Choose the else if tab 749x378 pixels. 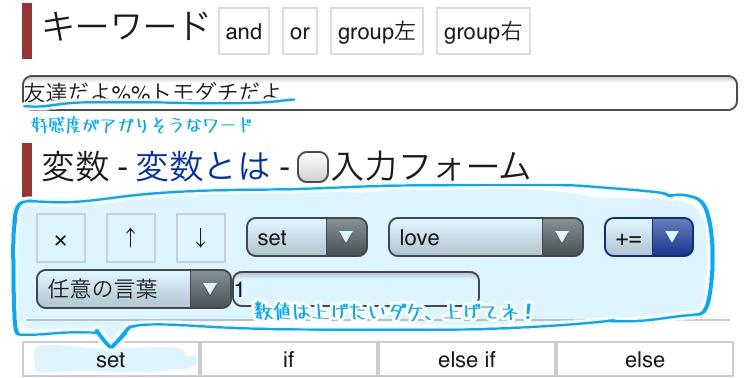click(x=467, y=359)
